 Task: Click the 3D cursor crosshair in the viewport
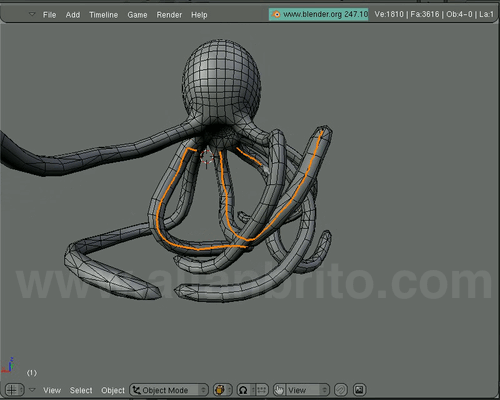pos(207,157)
